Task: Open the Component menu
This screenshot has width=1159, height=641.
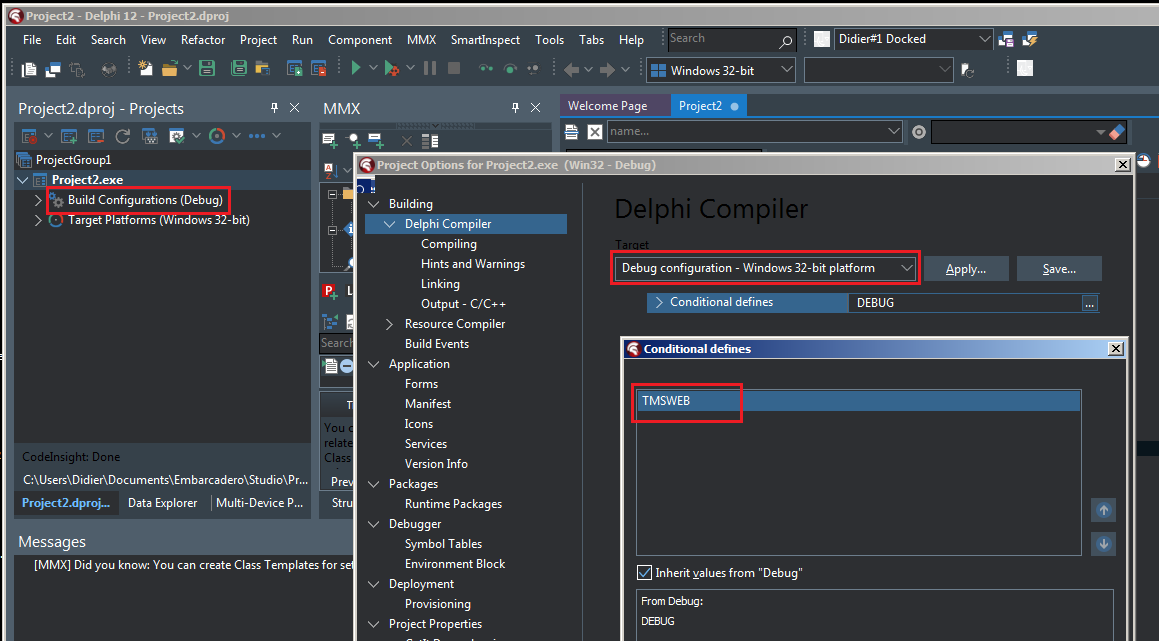Action: 360,40
